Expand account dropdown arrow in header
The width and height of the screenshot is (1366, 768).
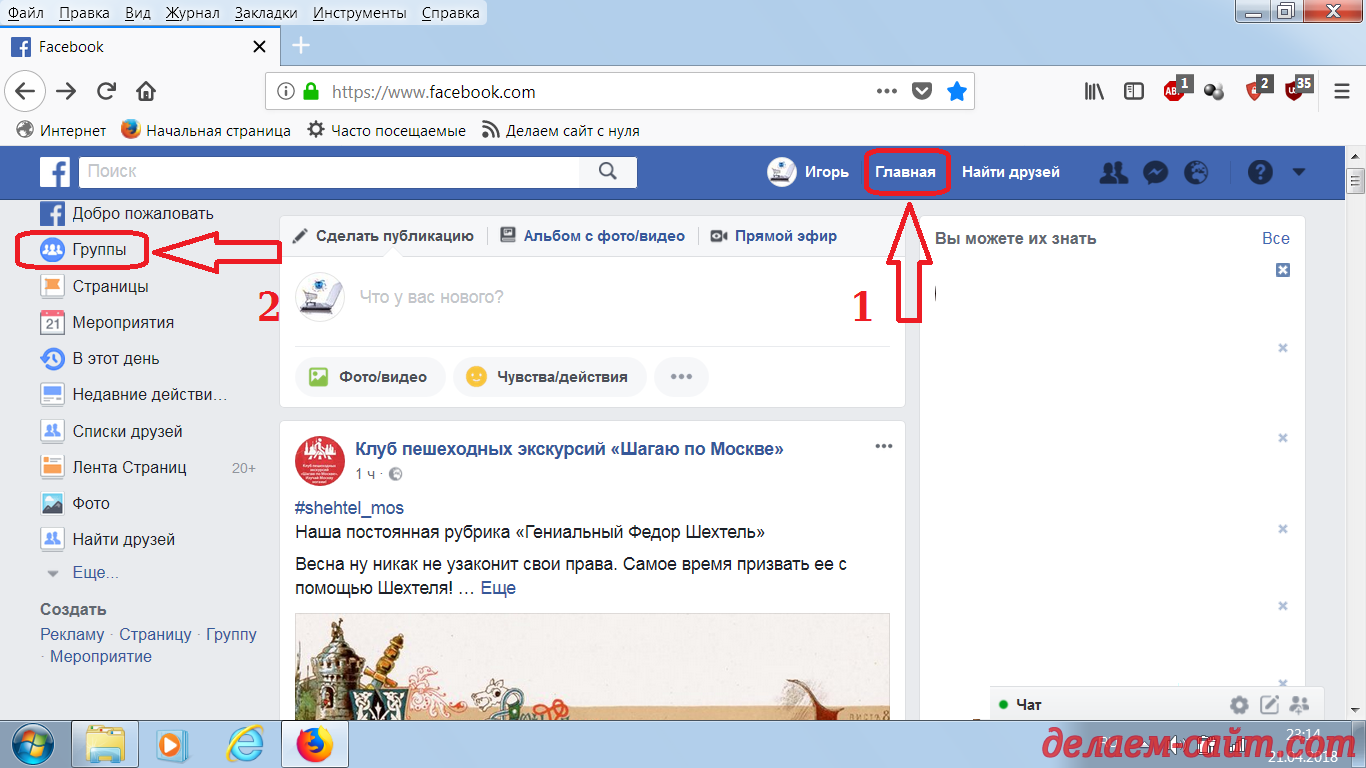1299,172
